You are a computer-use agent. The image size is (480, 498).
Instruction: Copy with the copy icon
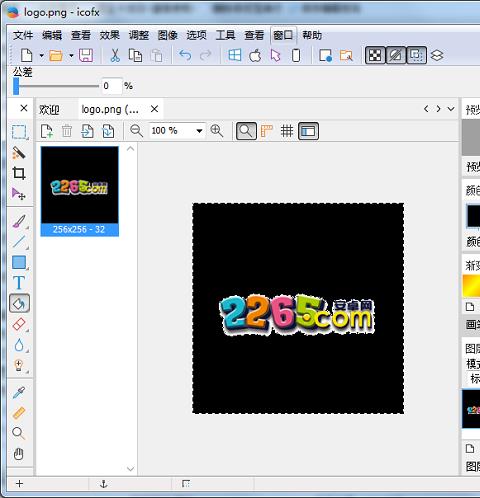click(x=135, y=55)
